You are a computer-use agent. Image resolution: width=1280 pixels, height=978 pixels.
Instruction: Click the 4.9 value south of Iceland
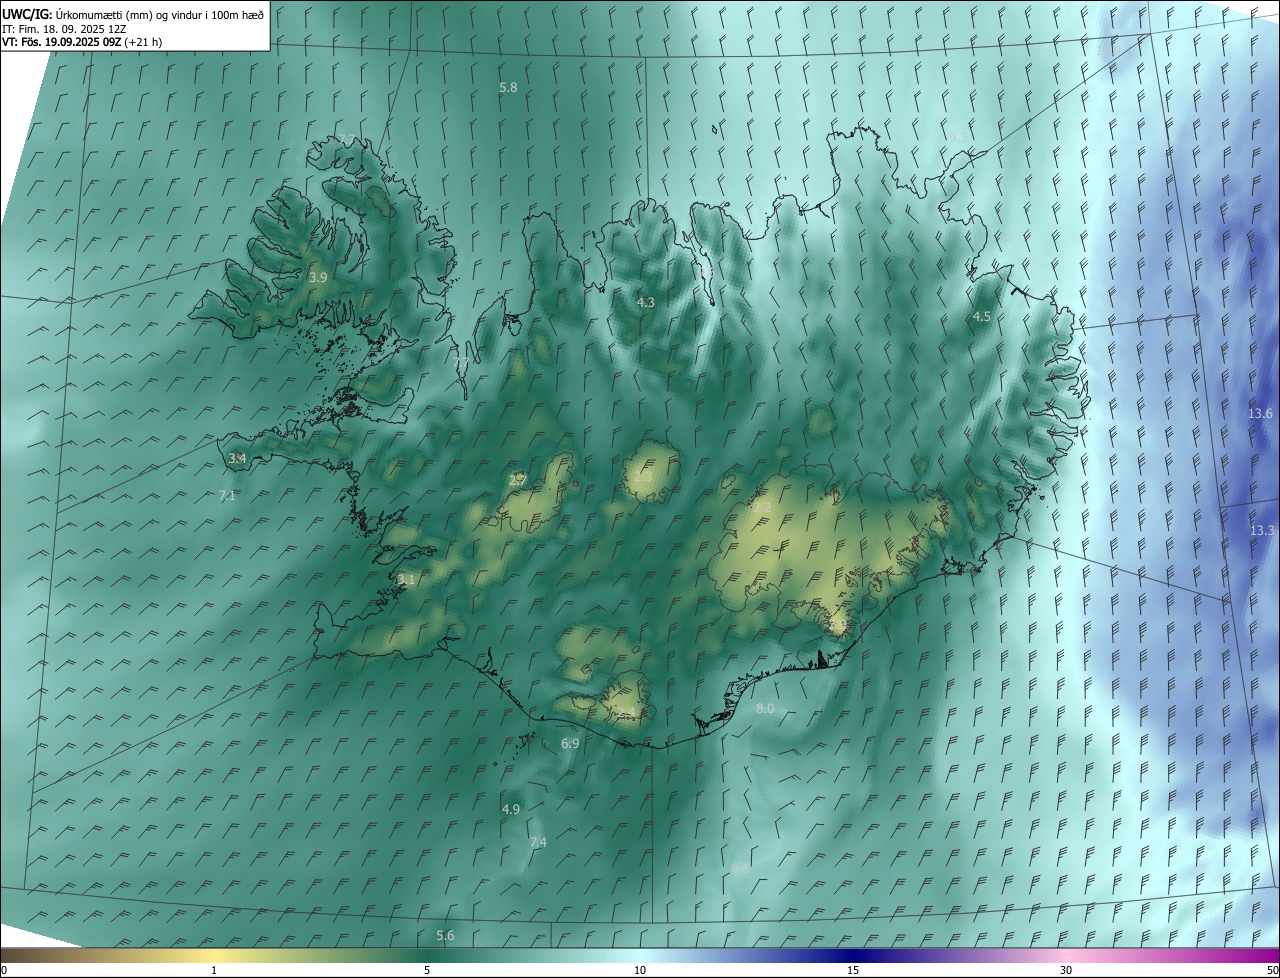pyautogui.click(x=510, y=809)
